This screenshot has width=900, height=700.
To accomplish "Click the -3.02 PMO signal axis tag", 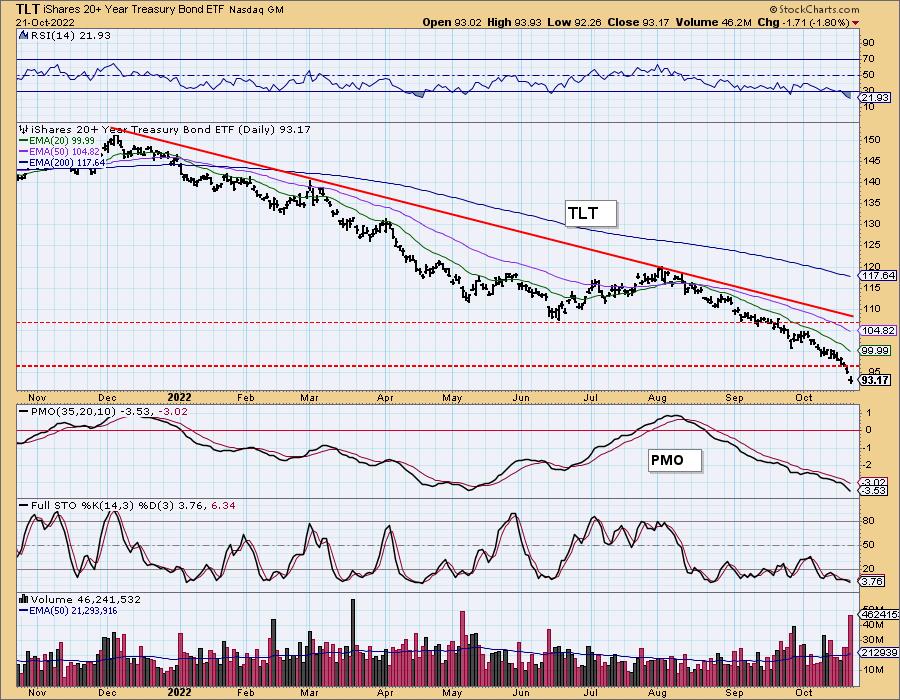I will [x=872, y=483].
